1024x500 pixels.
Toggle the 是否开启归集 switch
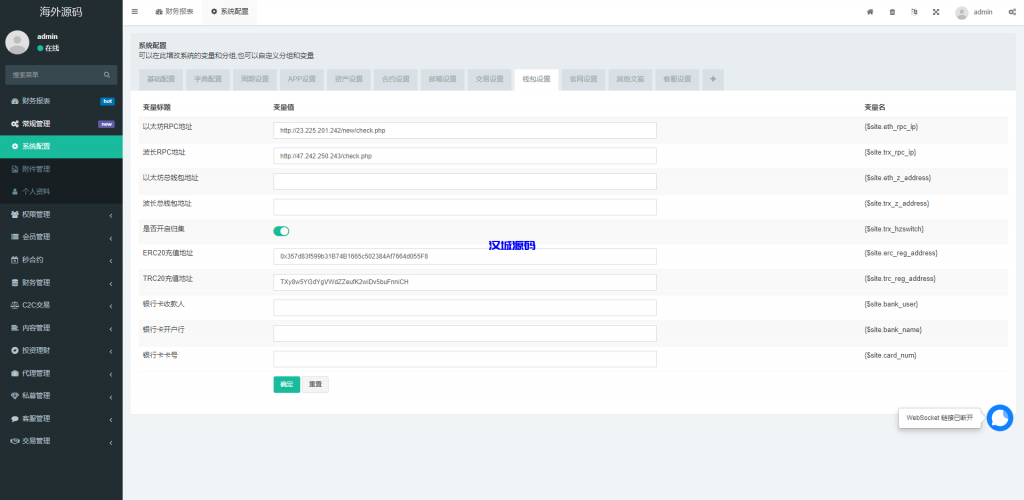(281, 231)
